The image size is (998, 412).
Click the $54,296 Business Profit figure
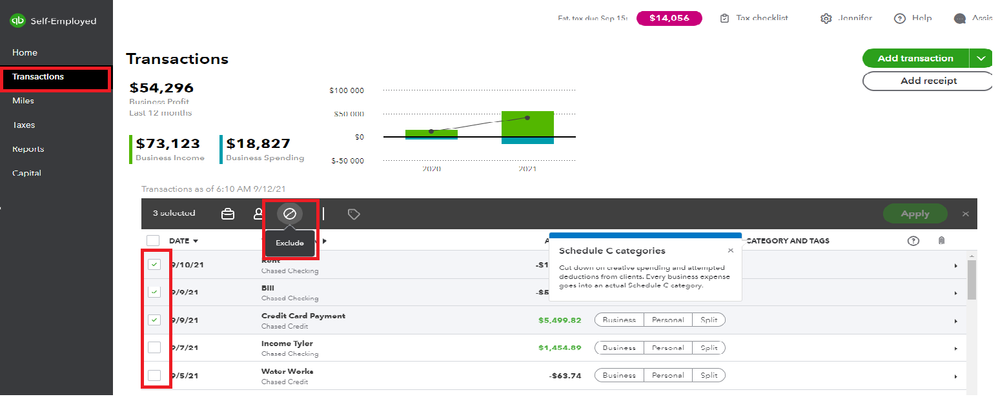[x=162, y=88]
